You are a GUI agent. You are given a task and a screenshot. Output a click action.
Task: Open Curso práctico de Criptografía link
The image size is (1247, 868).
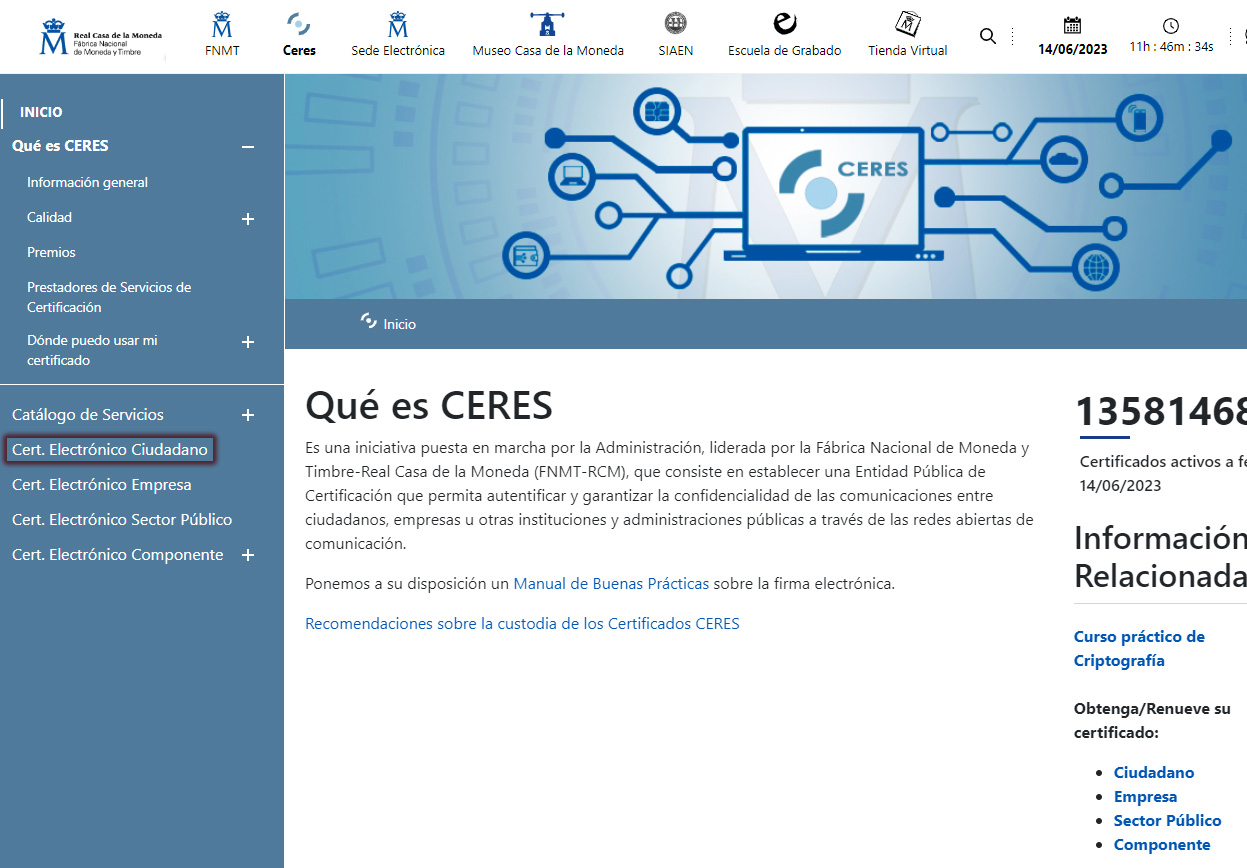(1139, 649)
